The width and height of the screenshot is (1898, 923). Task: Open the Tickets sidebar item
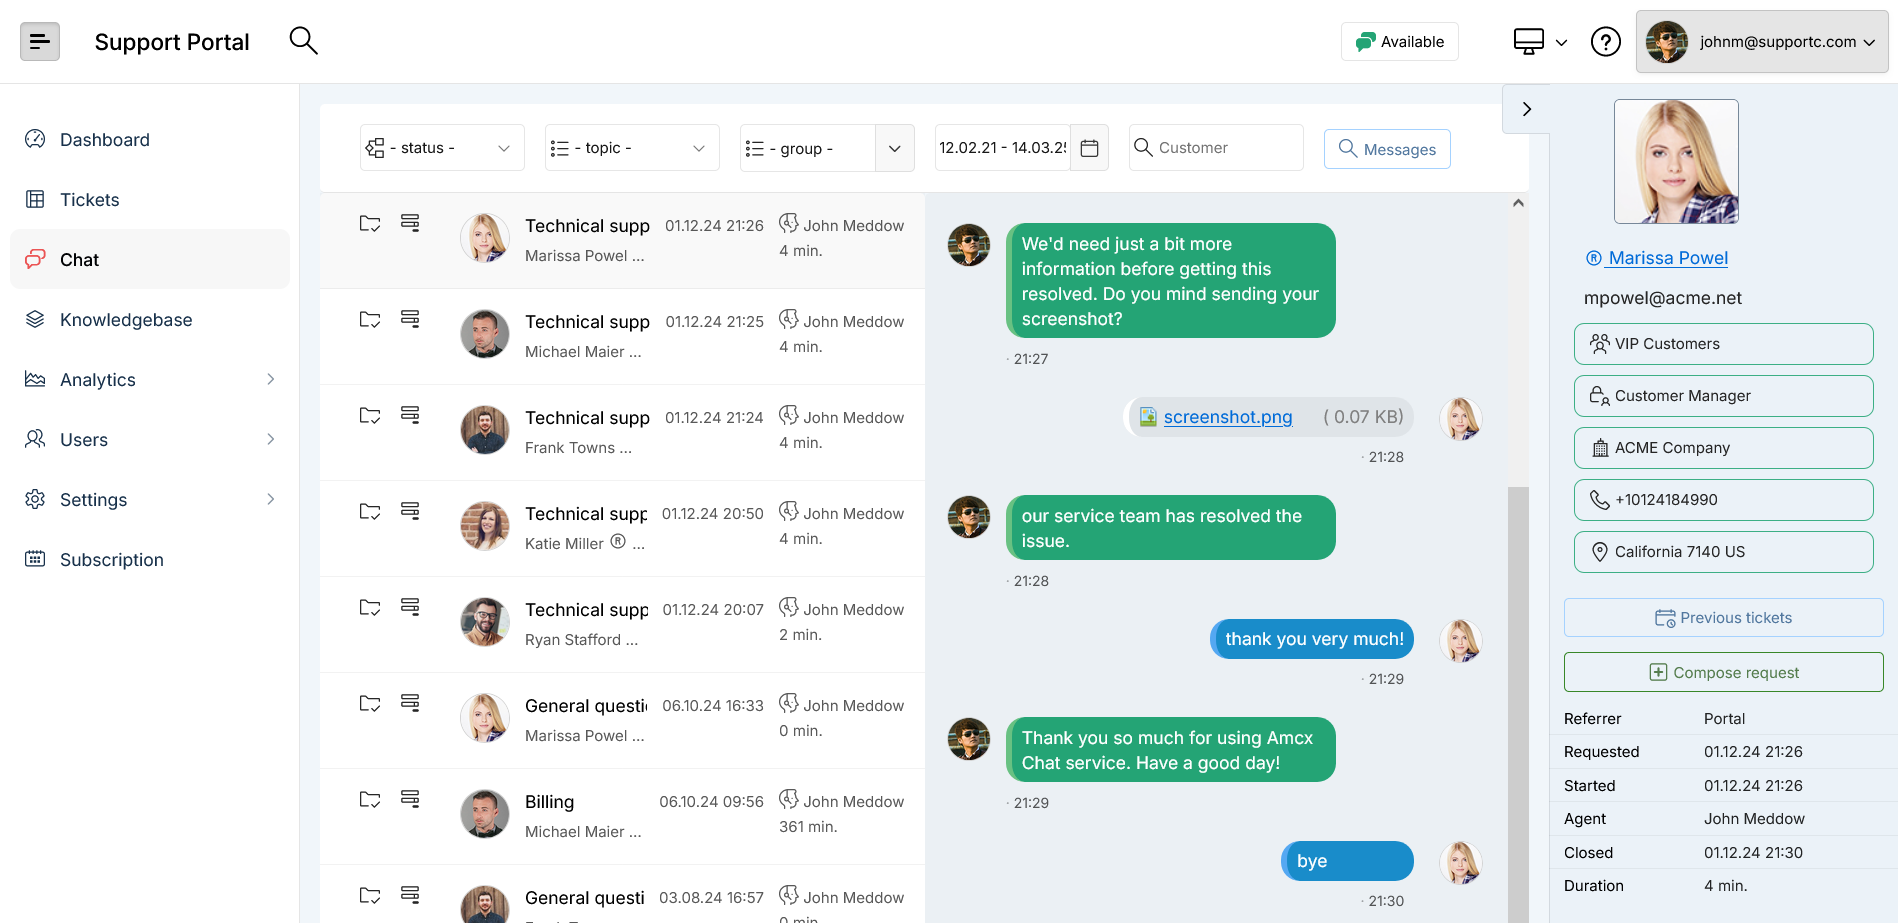tap(90, 200)
